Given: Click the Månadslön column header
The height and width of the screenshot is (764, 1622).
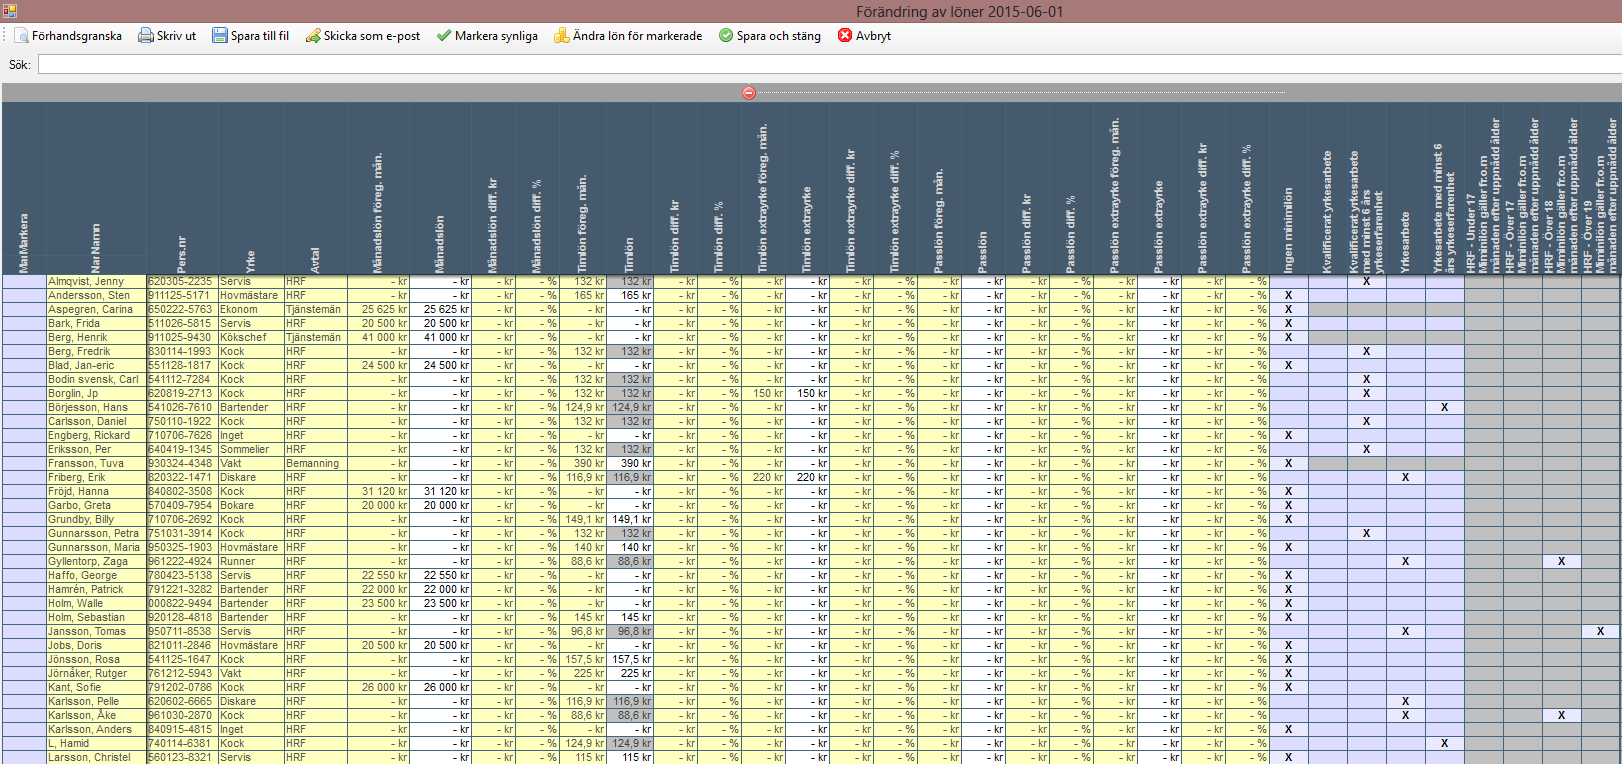Looking at the screenshot, I should pos(440,188).
